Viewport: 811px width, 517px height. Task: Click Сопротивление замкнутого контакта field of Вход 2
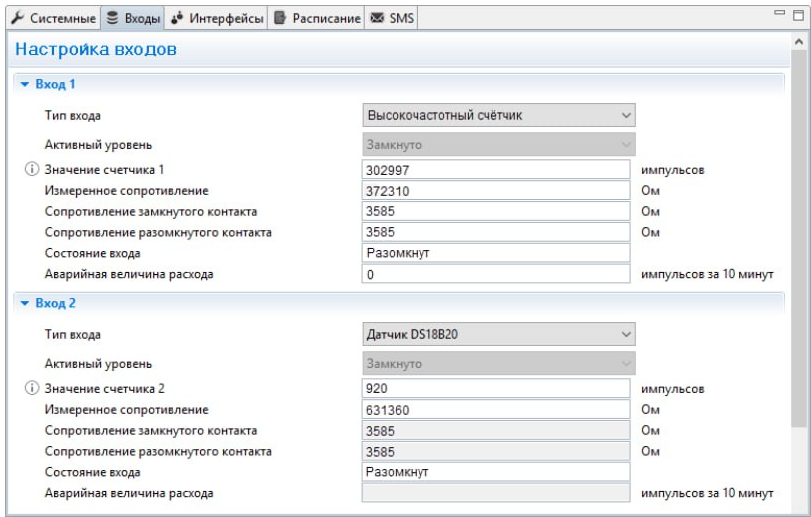[495, 431]
